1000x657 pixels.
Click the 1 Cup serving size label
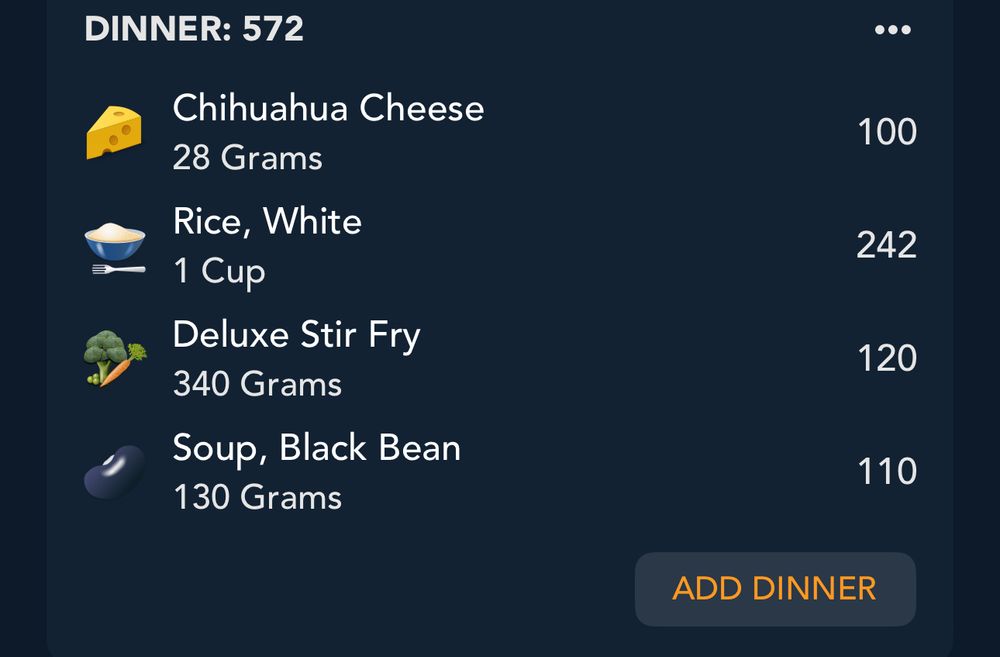coord(216,271)
